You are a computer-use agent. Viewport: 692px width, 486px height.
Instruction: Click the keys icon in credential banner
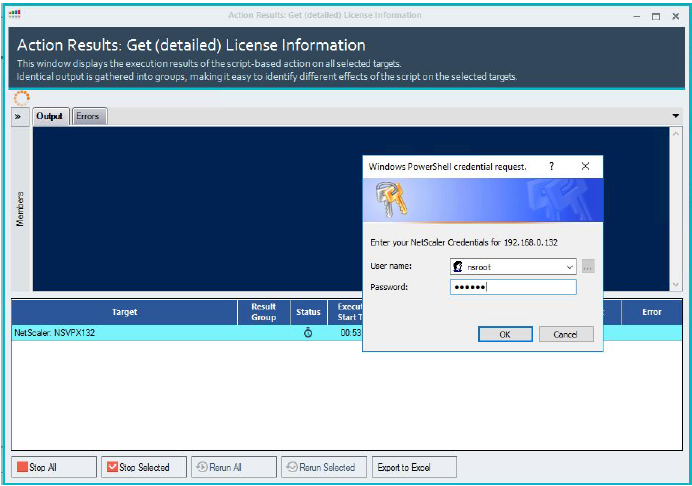tap(391, 200)
